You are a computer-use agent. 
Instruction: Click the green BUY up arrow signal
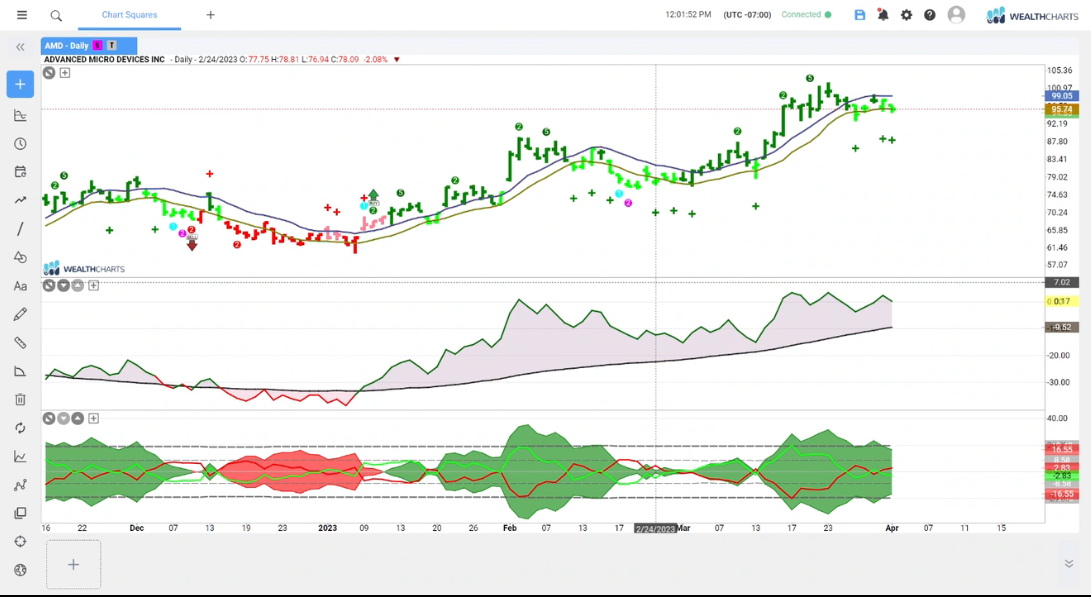[373, 197]
